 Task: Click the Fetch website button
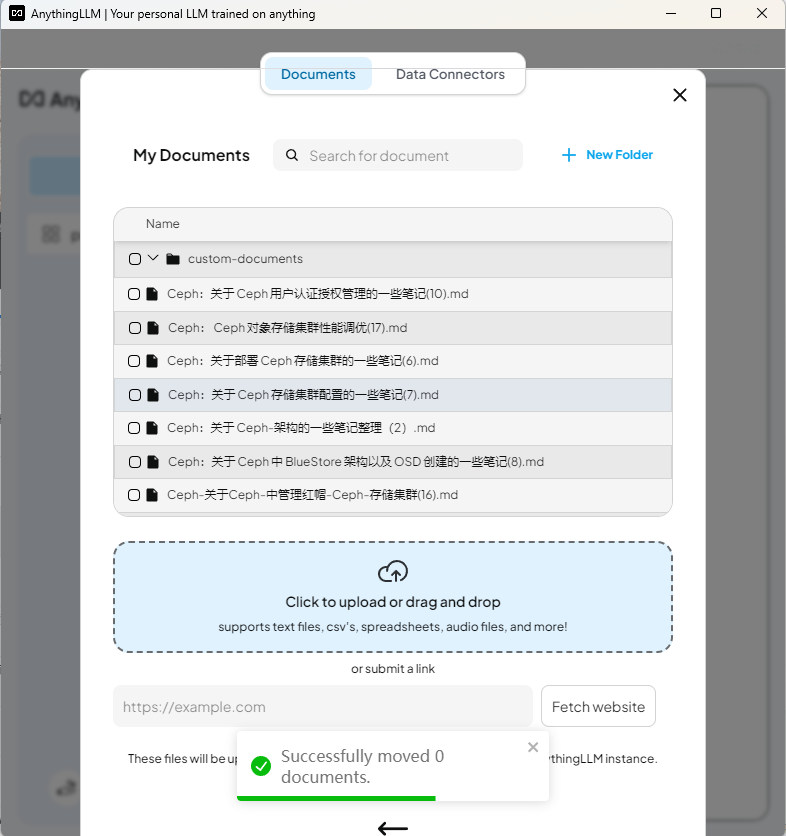click(598, 706)
